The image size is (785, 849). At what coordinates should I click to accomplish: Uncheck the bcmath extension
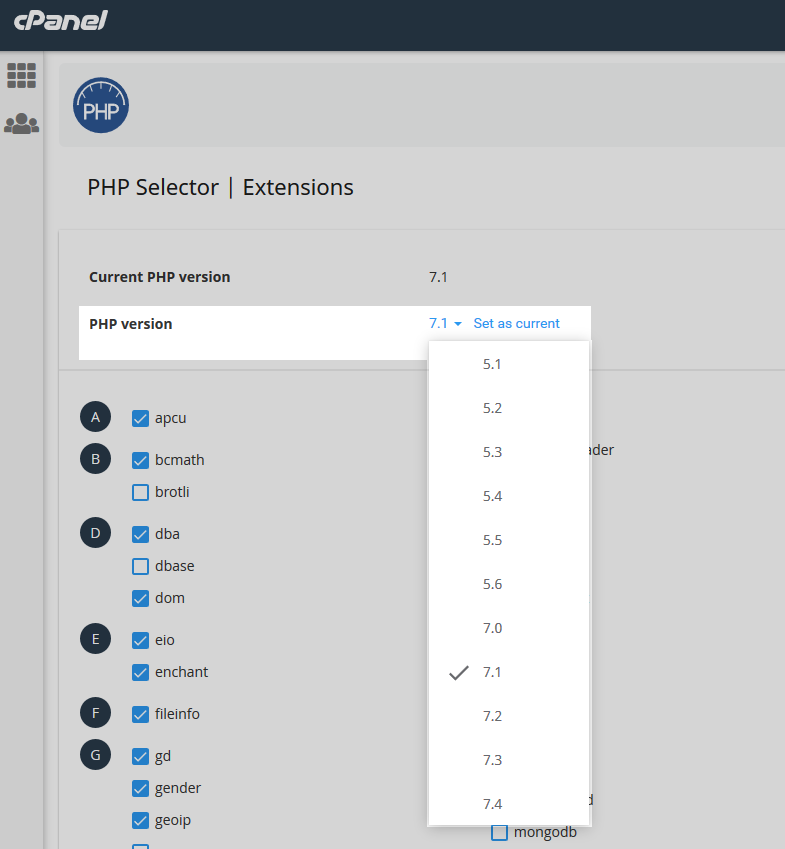pos(140,460)
